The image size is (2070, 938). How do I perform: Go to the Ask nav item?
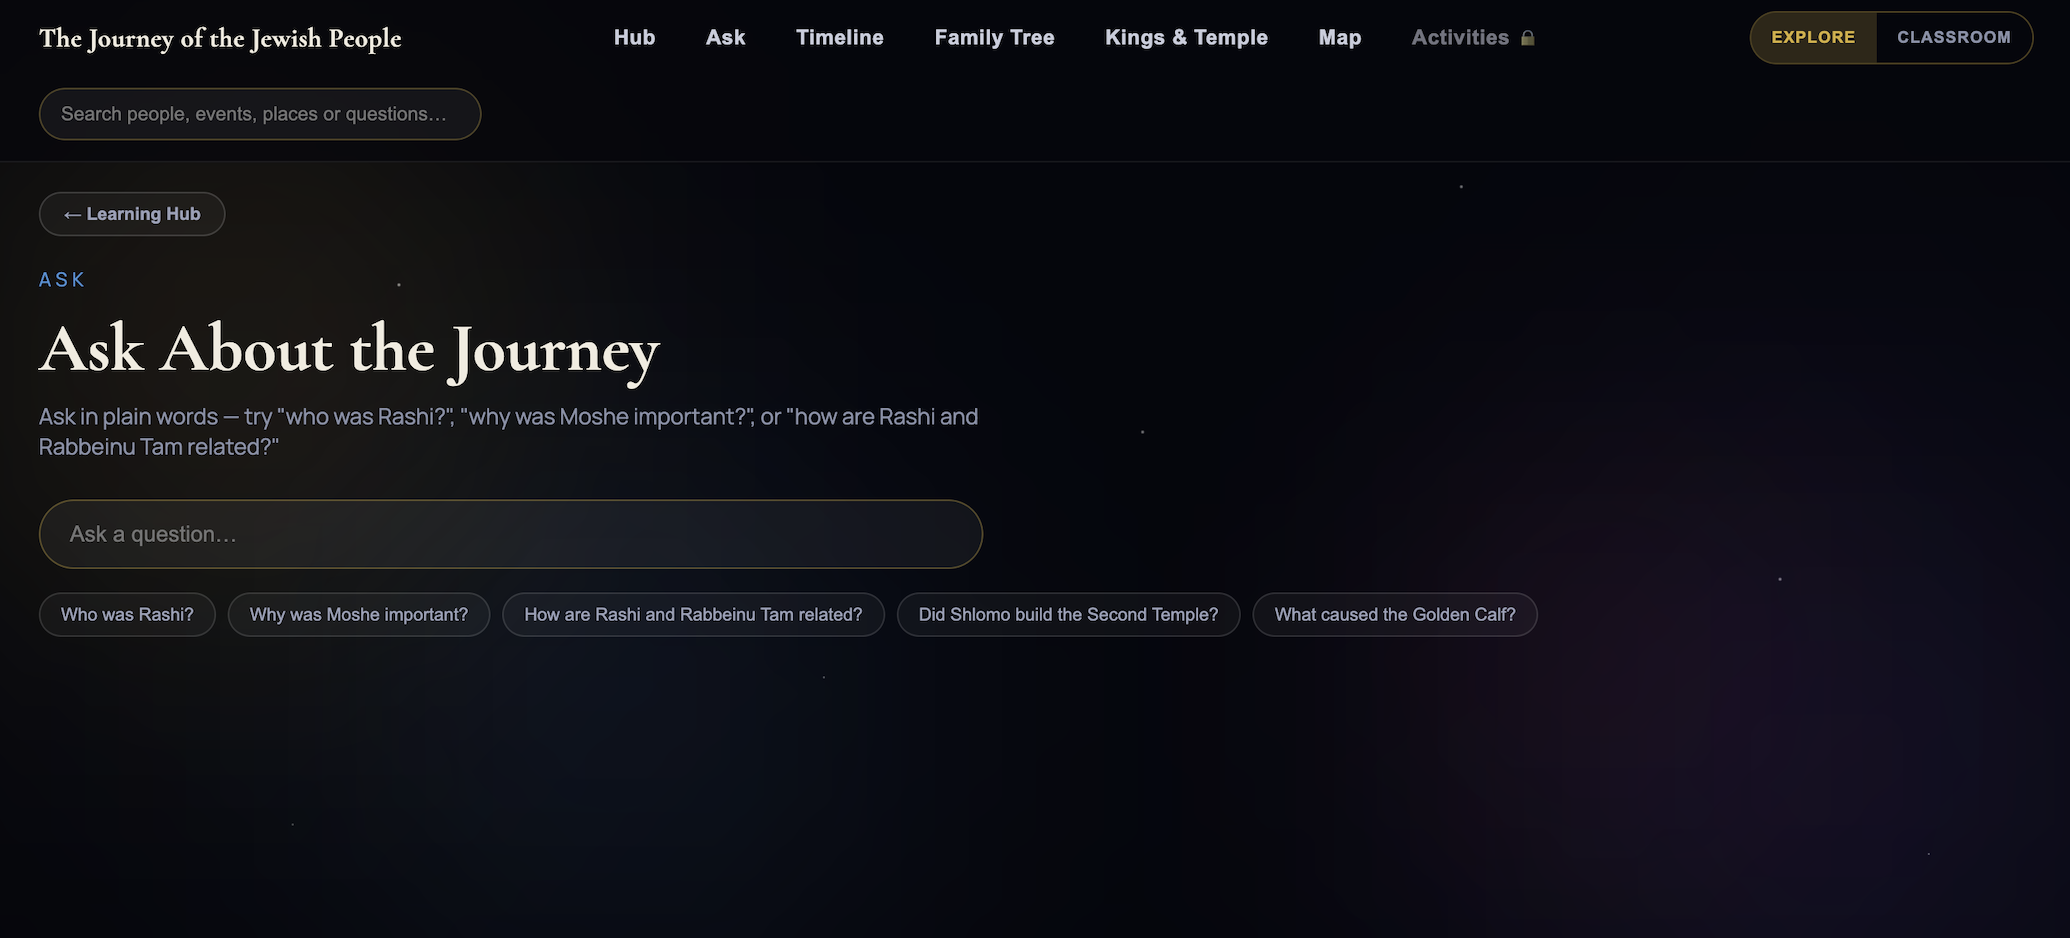click(x=725, y=38)
